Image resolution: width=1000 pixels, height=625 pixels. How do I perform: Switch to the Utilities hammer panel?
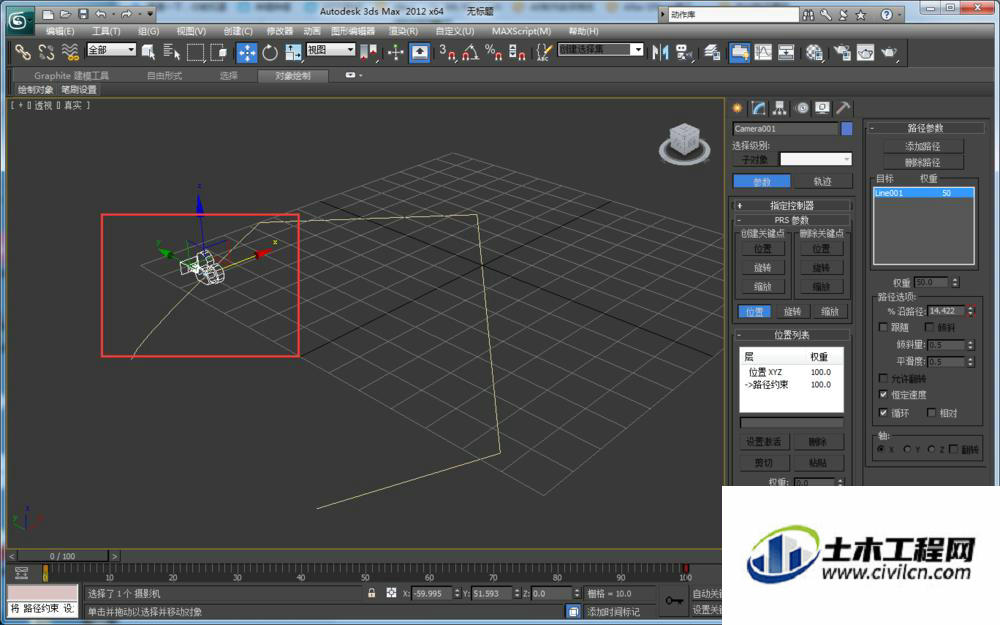pos(843,108)
